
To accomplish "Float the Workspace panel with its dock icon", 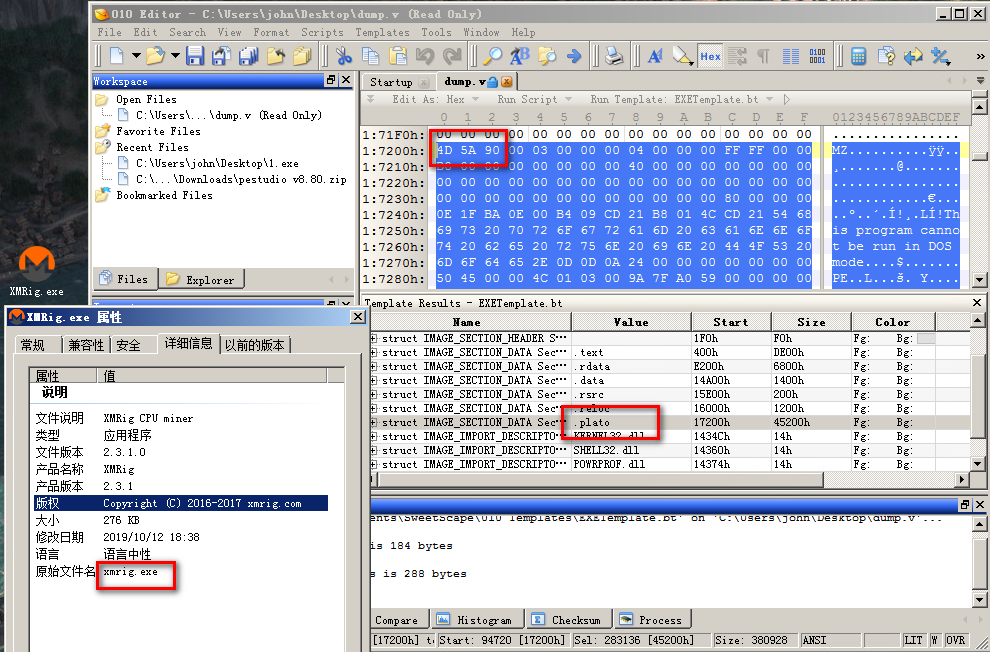I will click(331, 80).
